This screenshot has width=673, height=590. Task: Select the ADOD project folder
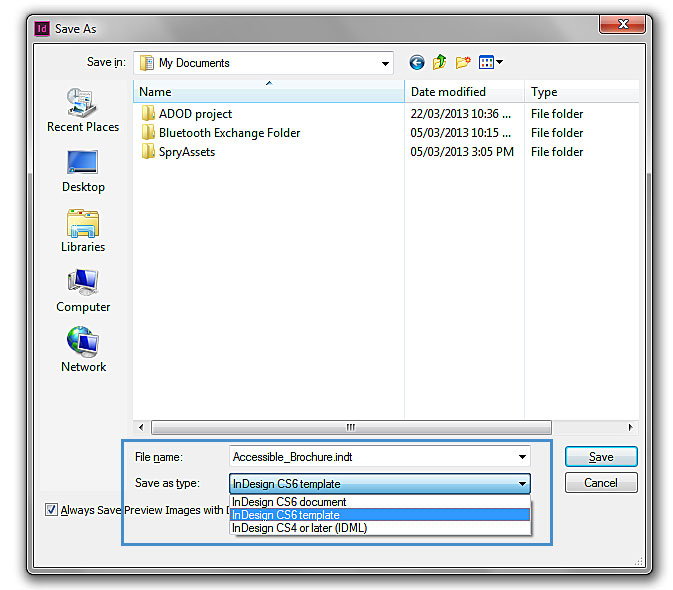pos(195,114)
